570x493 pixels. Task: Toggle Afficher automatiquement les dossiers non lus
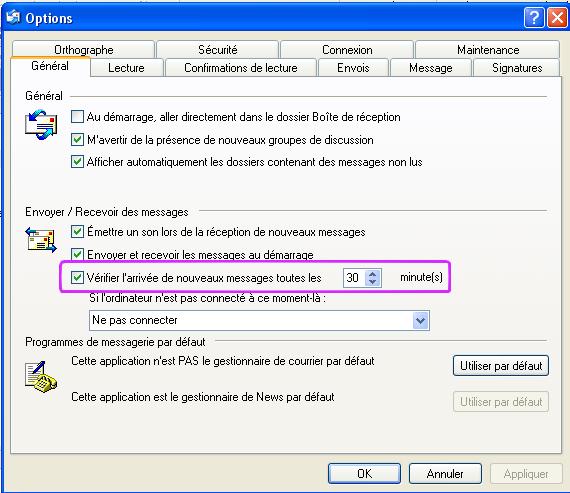(x=77, y=161)
